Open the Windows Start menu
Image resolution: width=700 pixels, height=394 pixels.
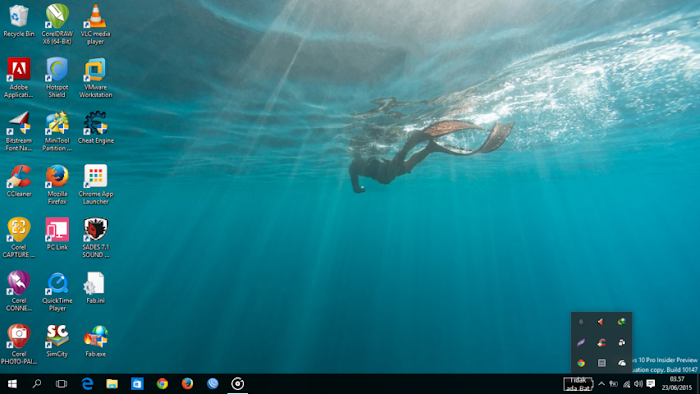coord(12,384)
